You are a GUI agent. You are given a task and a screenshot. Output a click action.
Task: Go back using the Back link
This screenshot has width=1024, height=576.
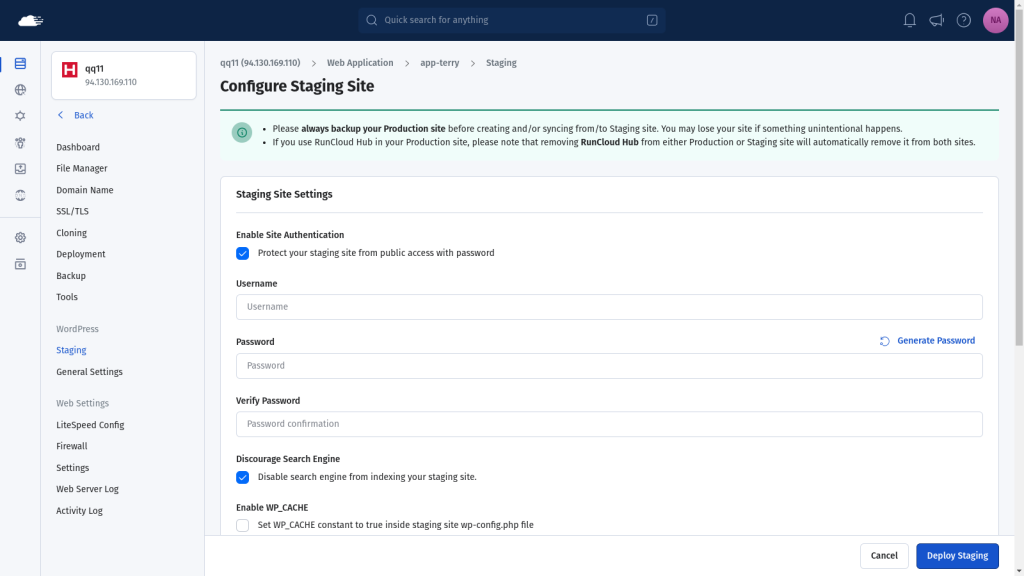click(76, 115)
